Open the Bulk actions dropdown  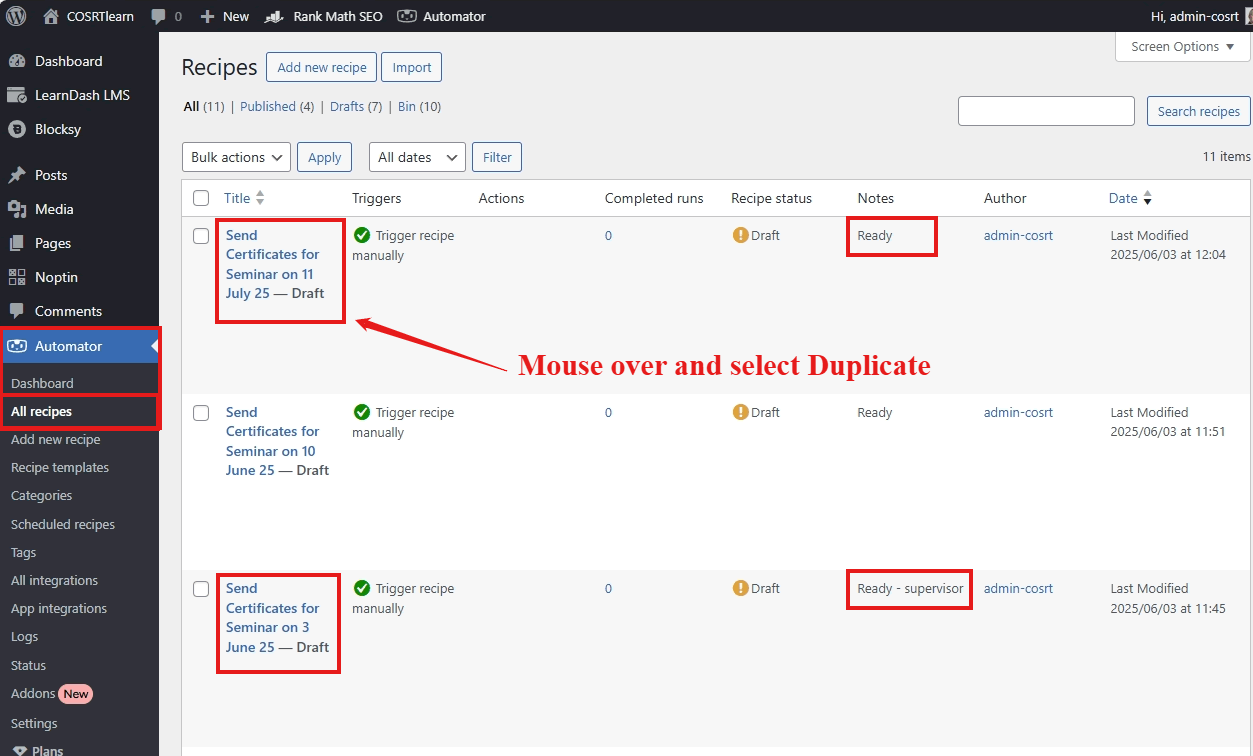[236, 157]
